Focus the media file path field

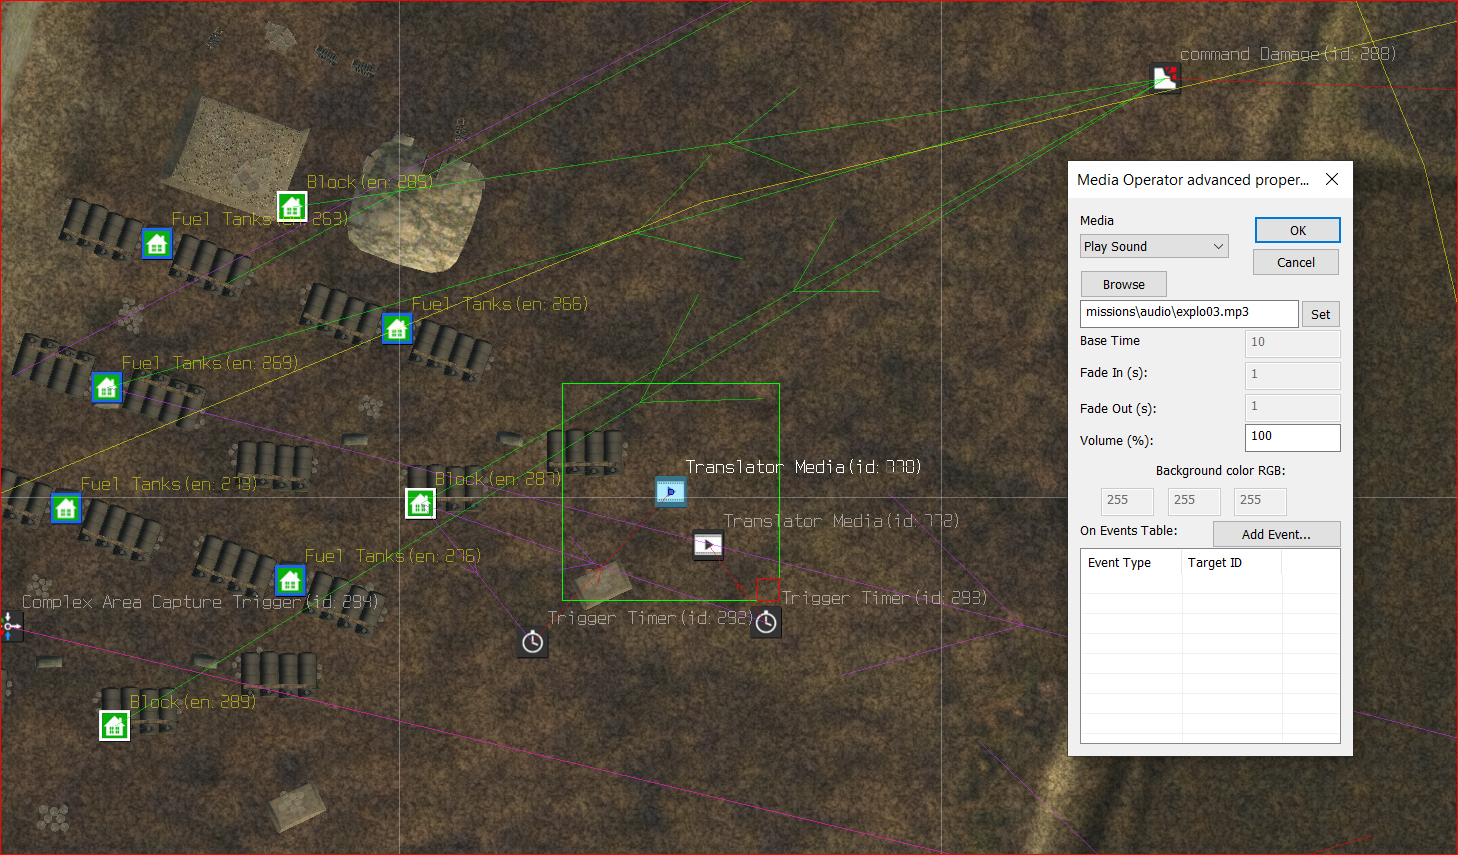coord(1189,313)
